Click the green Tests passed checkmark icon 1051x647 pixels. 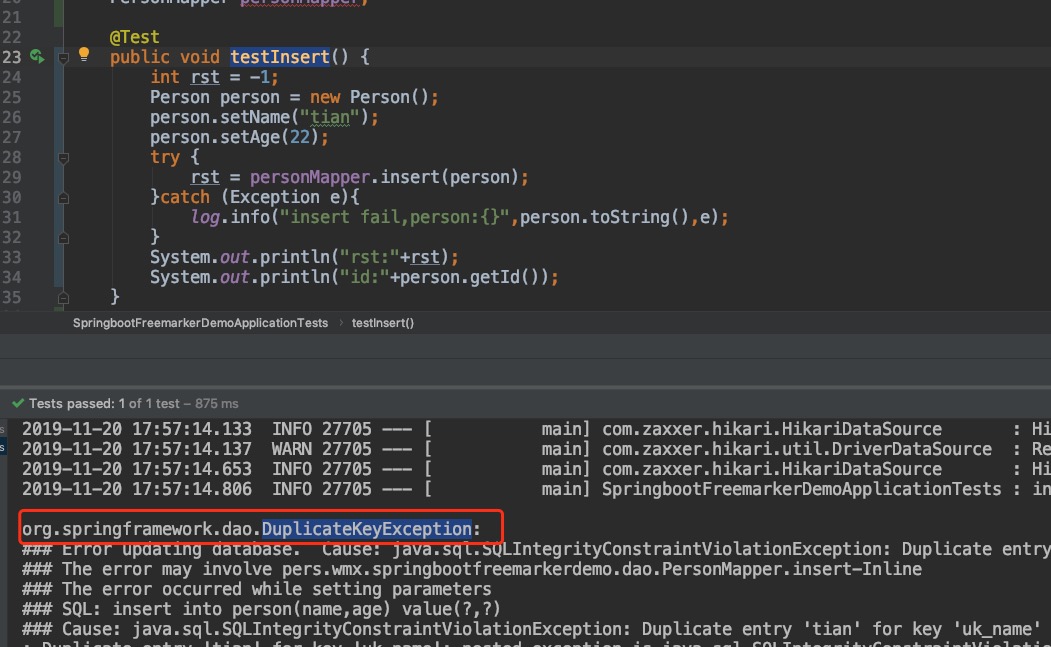[x=17, y=403]
